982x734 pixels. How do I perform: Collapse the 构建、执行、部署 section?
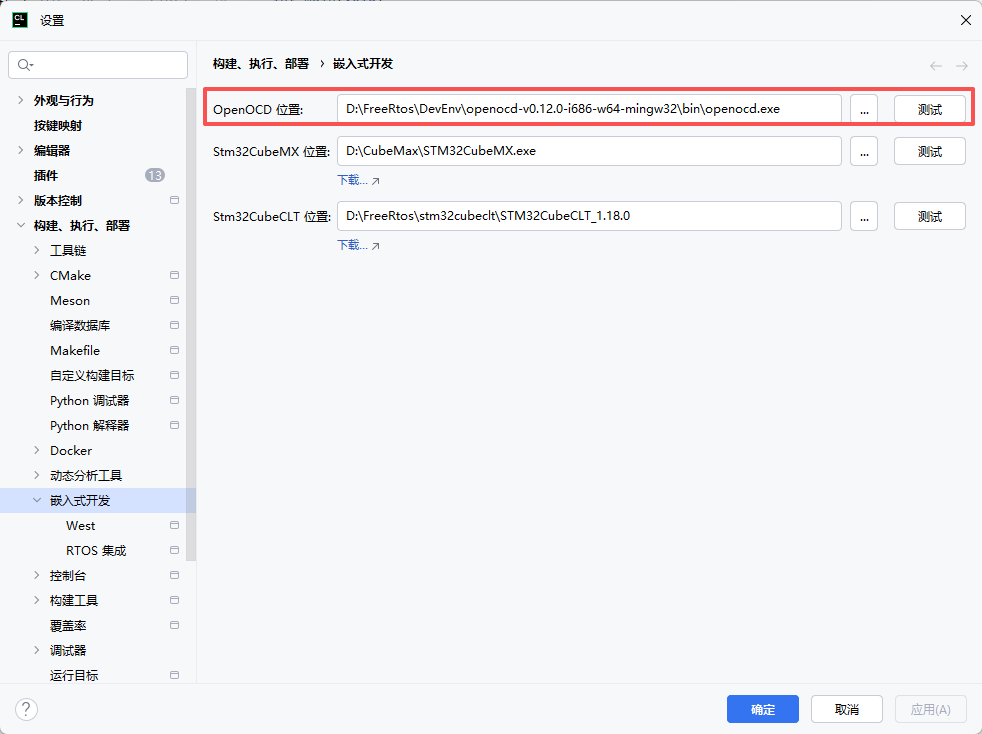click(x=21, y=225)
